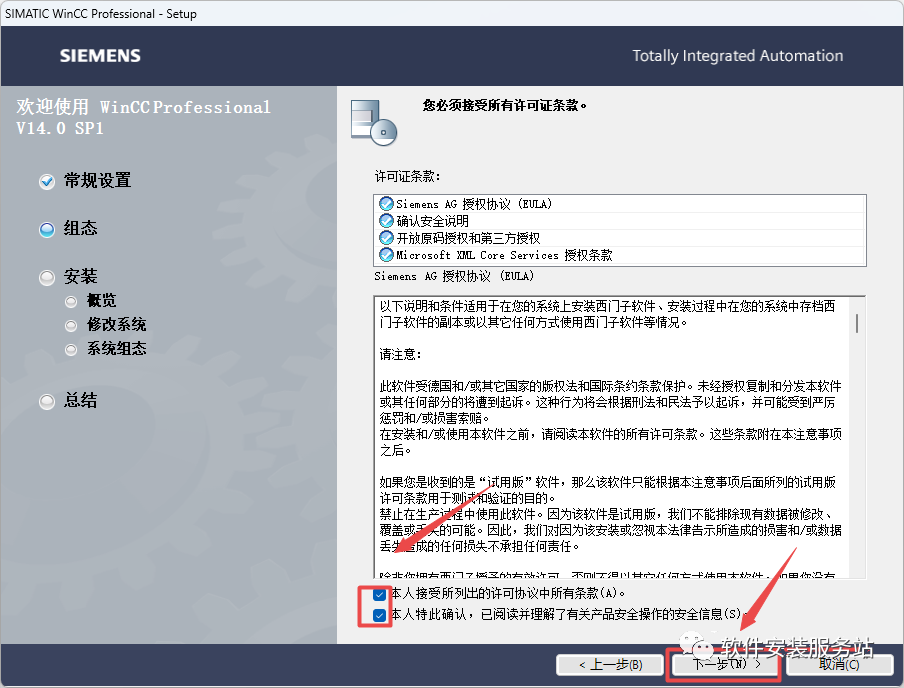
Task: Click the 组态 step in sidebar
Action: 80,228
